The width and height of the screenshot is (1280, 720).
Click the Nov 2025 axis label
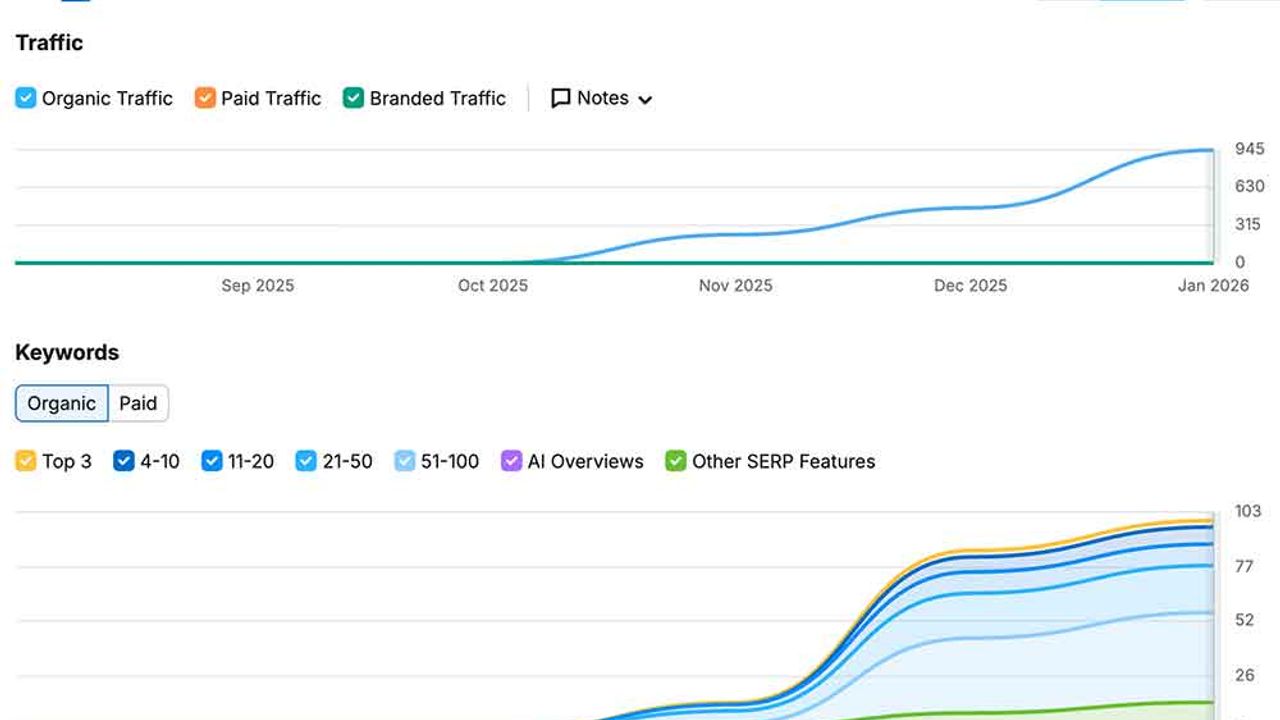click(735, 286)
